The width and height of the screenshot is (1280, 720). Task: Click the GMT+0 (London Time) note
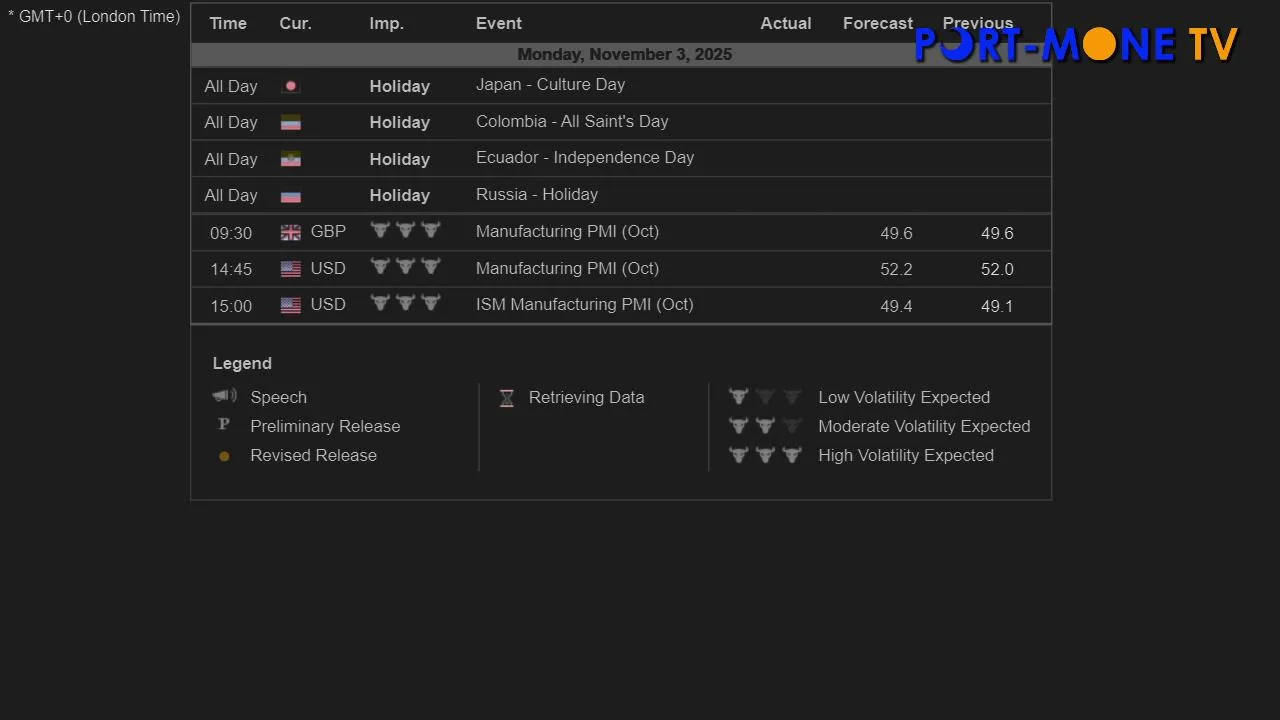point(94,17)
